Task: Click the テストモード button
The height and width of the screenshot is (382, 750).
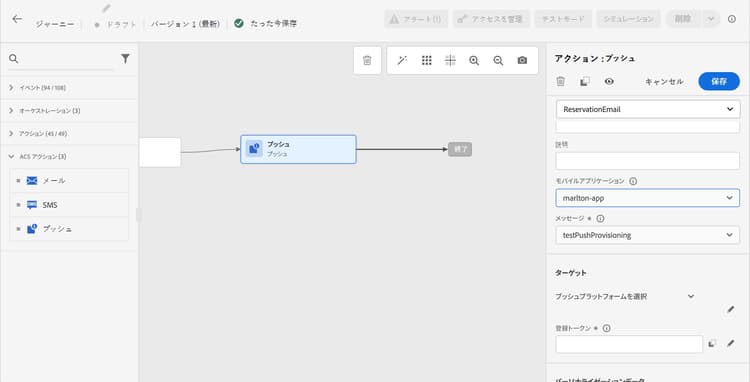Action: tap(563, 19)
